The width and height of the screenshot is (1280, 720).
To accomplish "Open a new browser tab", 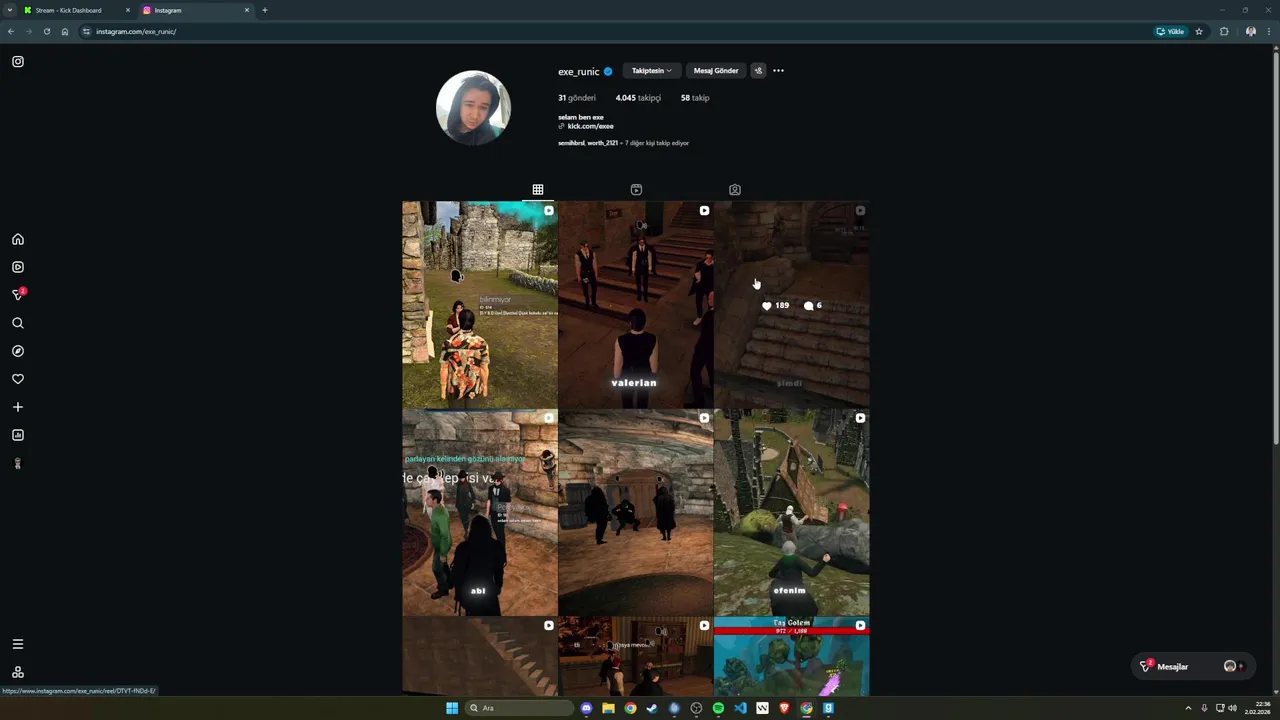I will (x=265, y=10).
